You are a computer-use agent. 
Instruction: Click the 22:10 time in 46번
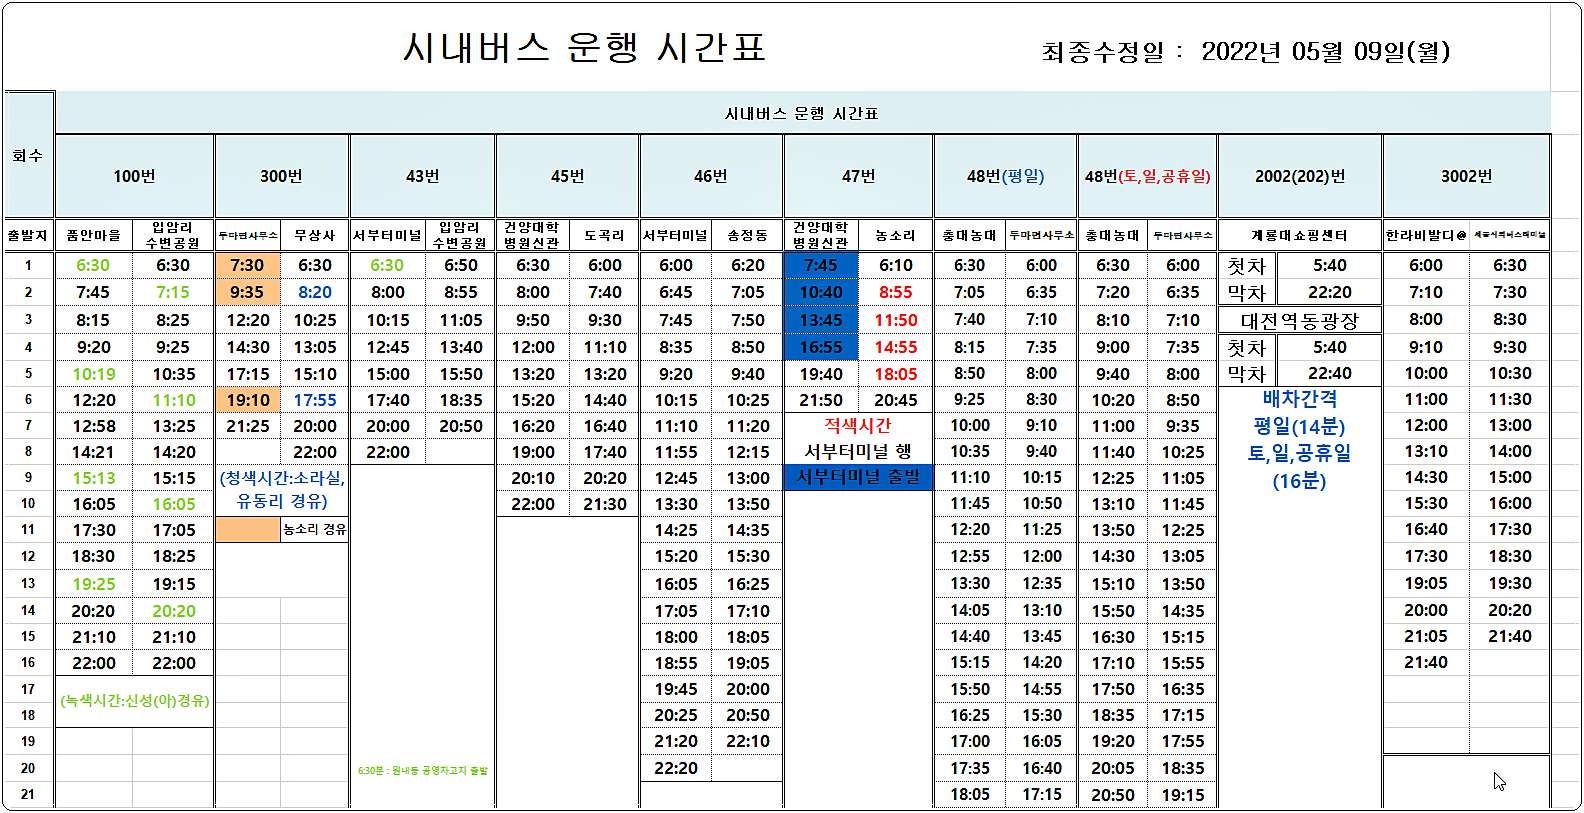click(748, 741)
